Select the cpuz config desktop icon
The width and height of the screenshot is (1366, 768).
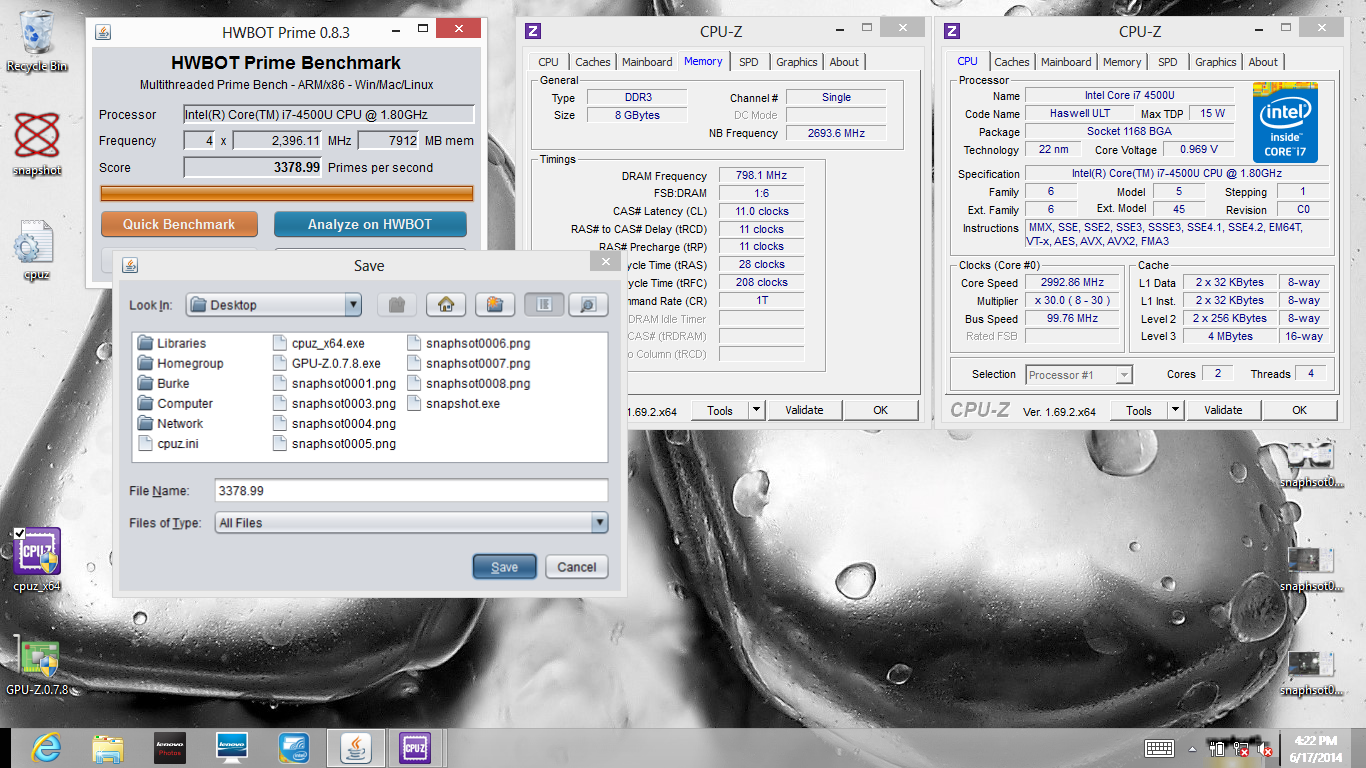coord(37,250)
